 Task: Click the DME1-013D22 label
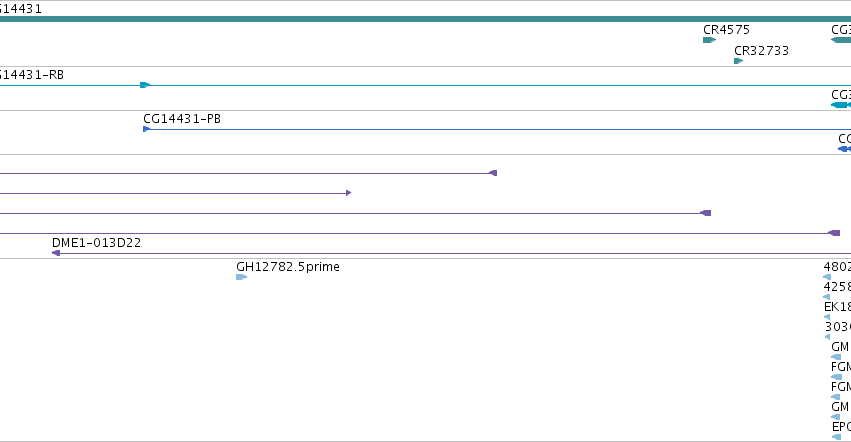pyautogui.click(x=96, y=243)
